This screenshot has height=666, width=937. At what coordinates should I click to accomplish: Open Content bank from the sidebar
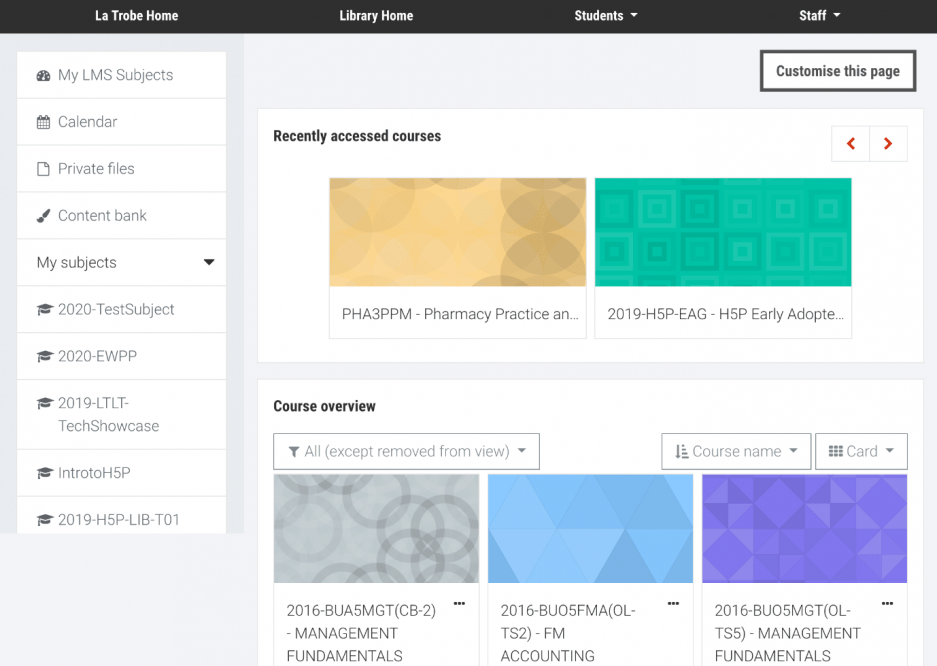click(121, 216)
